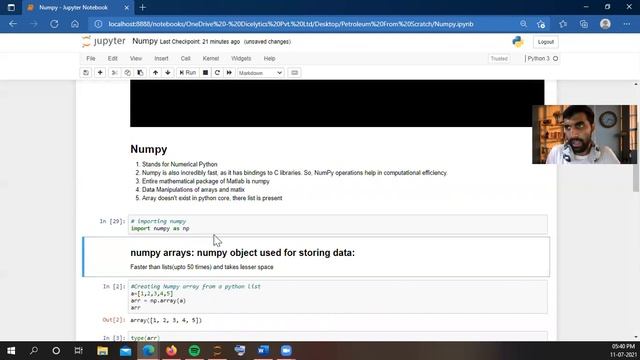The width and height of the screenshot is (640, 360).
Task: Open Task View on taskbar
Action: pos(78,351)
